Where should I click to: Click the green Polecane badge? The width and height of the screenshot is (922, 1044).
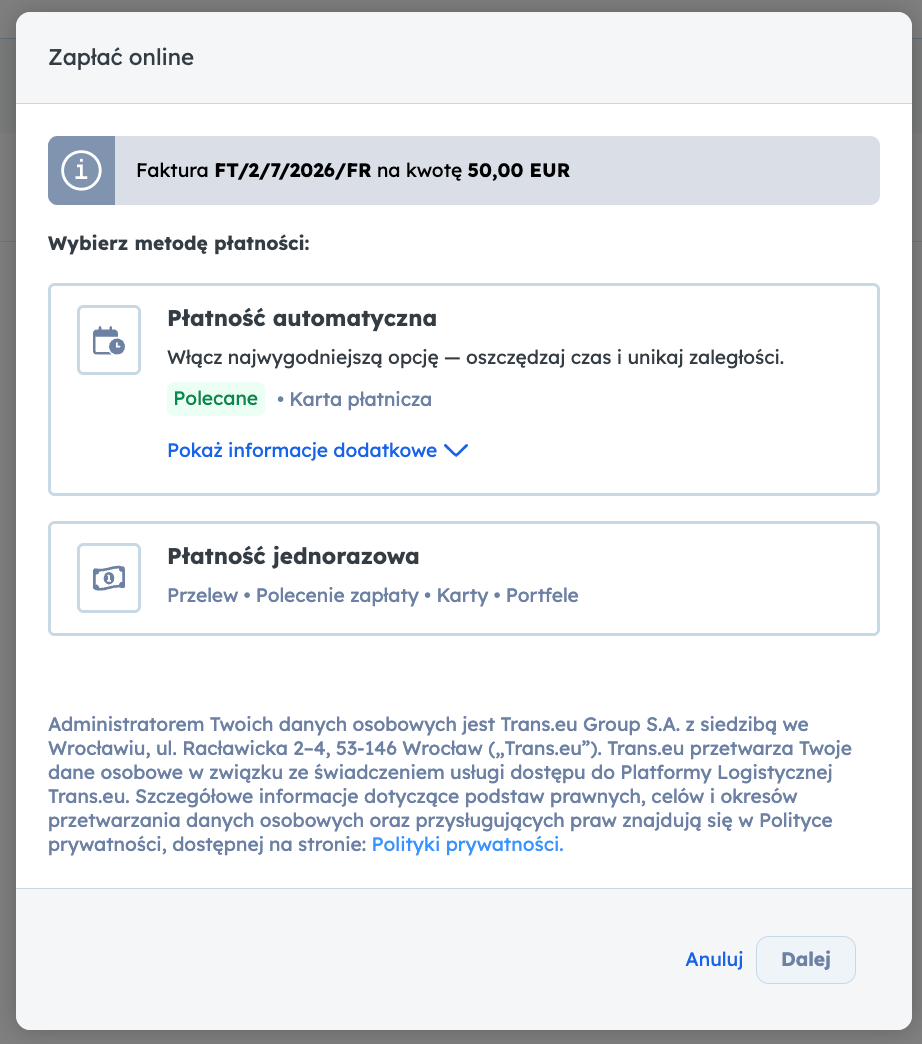pyautogui.click(x=216, y=399)
